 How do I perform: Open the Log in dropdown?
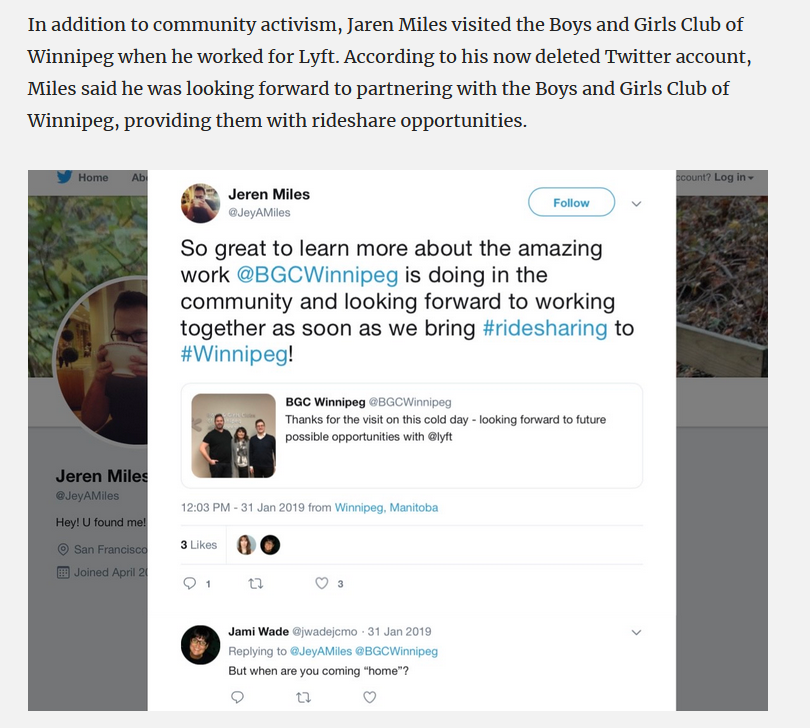(734, 177)
